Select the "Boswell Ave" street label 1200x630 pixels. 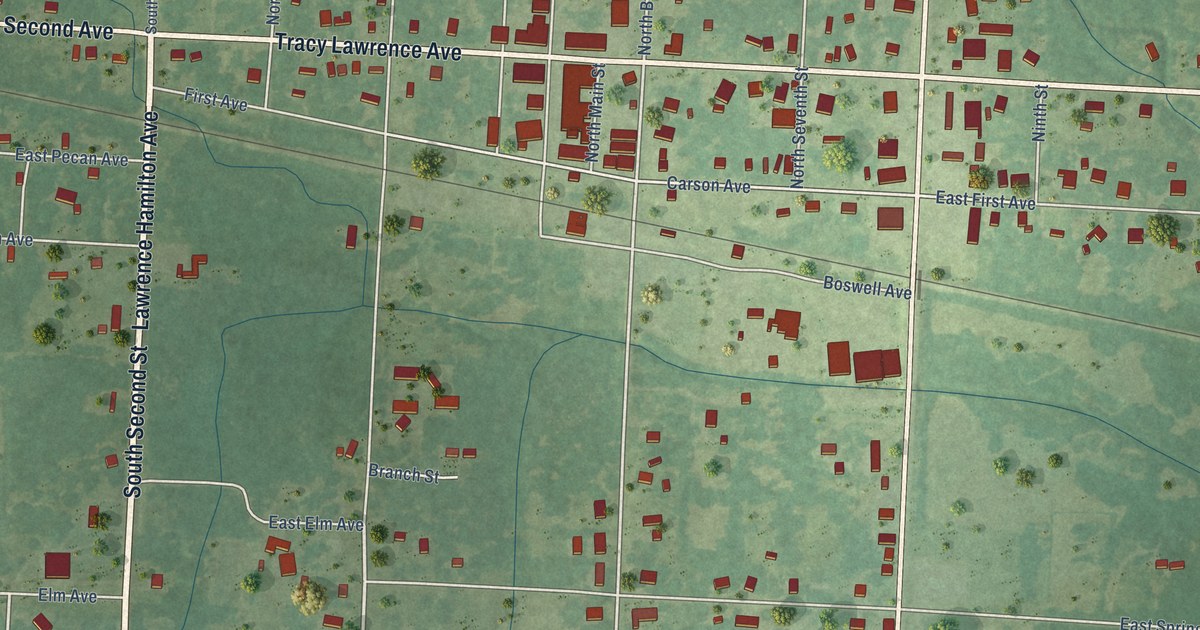tap(867, 287)
